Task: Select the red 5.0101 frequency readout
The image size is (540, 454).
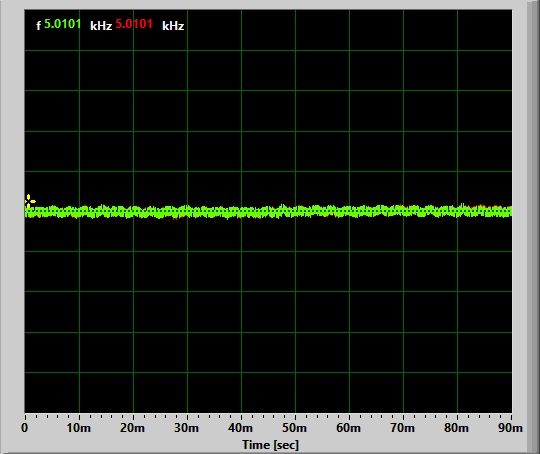Action: [x=134, y=24]
